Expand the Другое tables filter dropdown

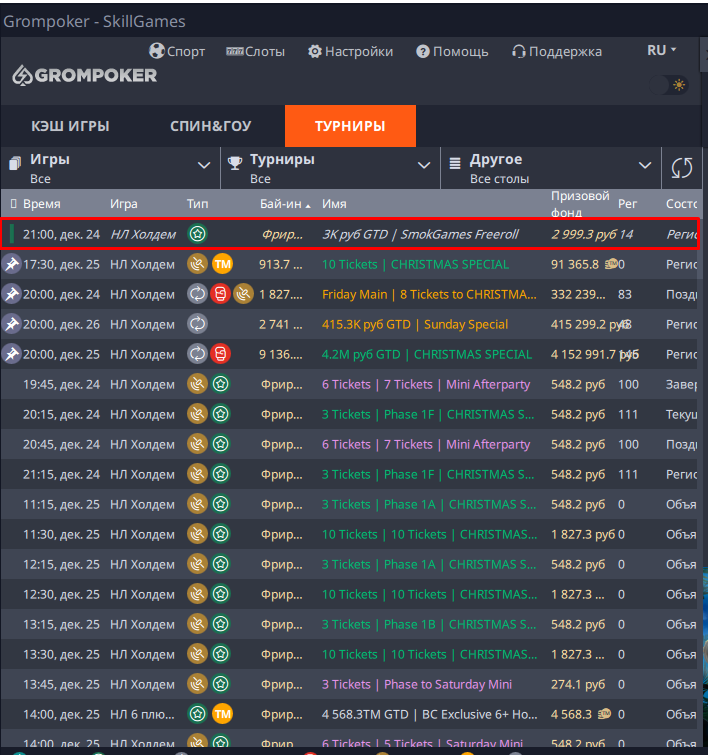[551, 168]
